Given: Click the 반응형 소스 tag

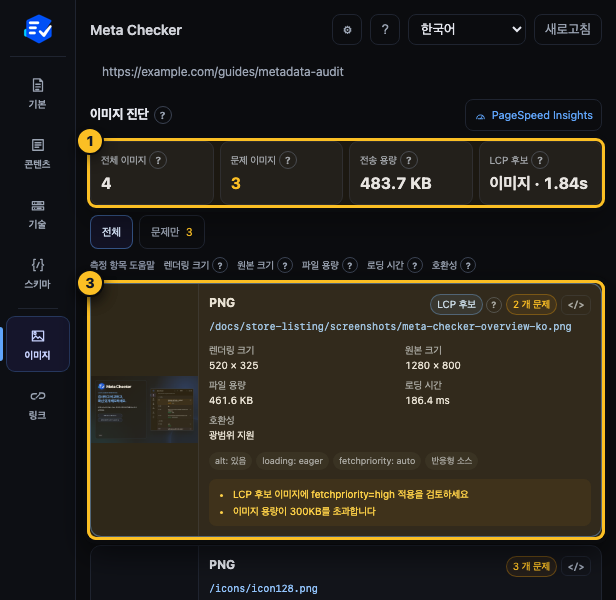Looking at the screenshot, I should tap(451, 461).
